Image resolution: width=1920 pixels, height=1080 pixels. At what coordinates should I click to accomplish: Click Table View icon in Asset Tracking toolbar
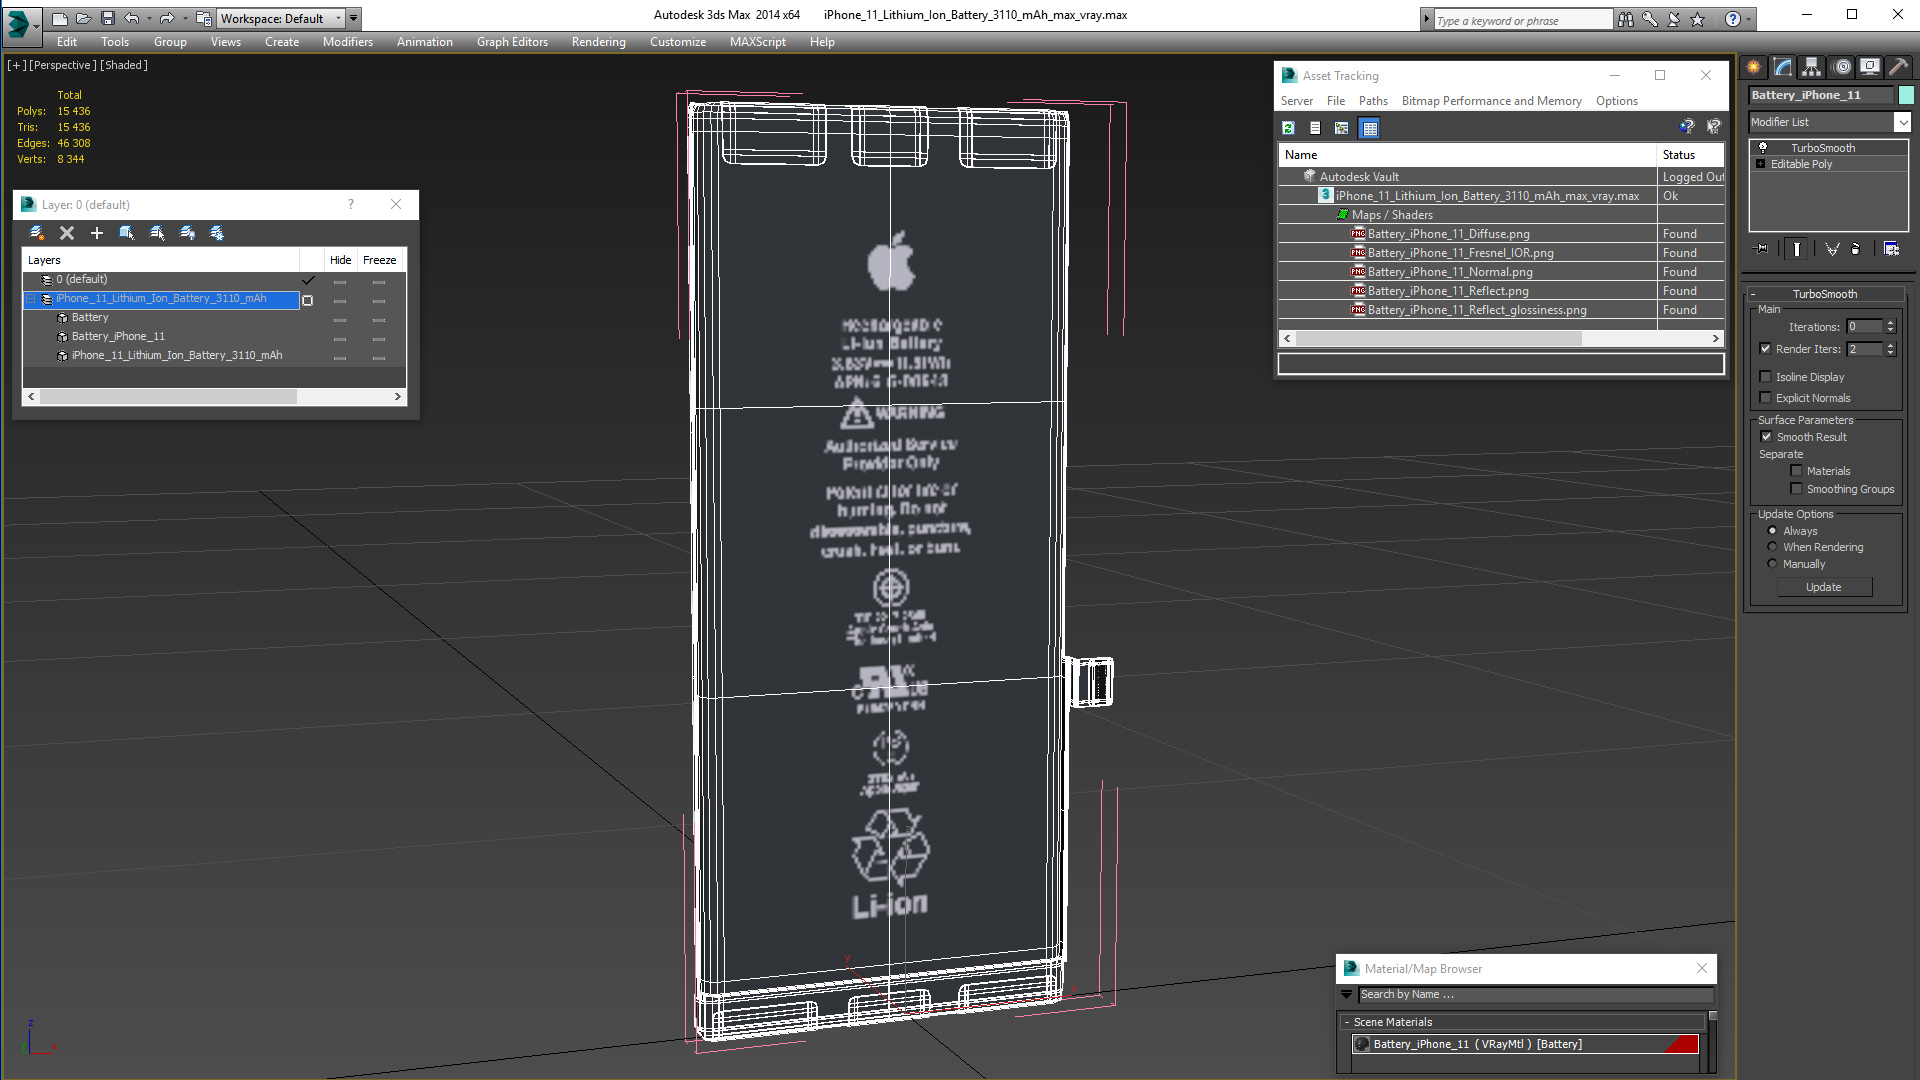(1370, 128)
